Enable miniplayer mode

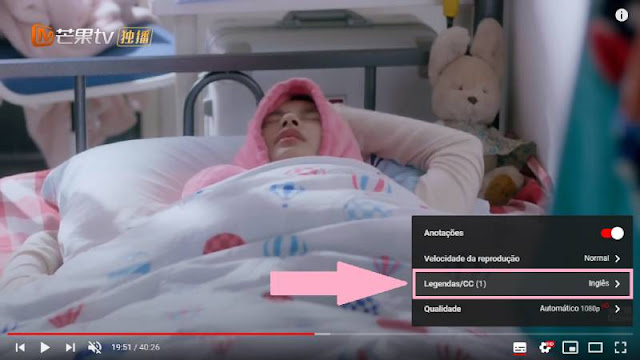pyautogui.click(x=570, y=347)
